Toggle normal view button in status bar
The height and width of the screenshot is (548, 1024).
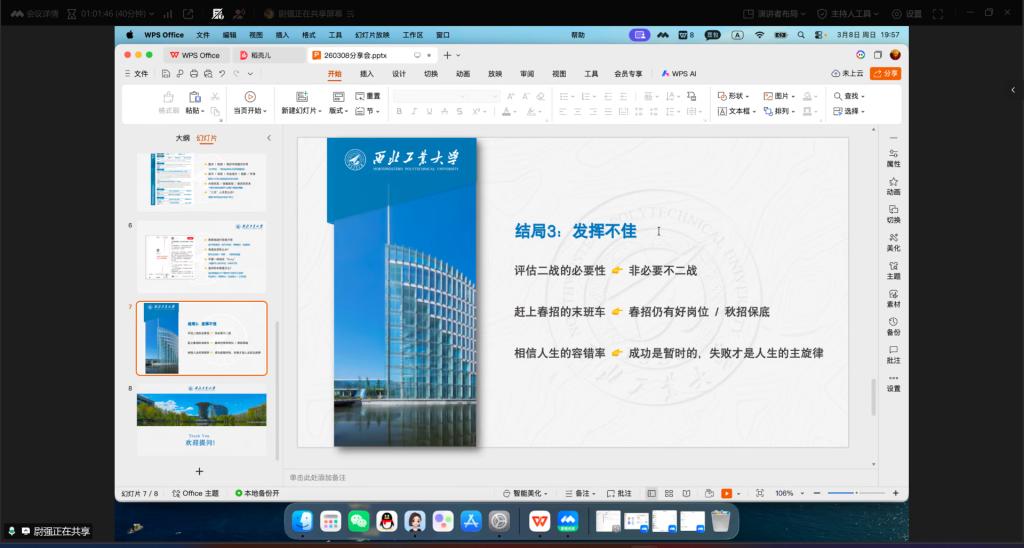[x=652, y=493]
